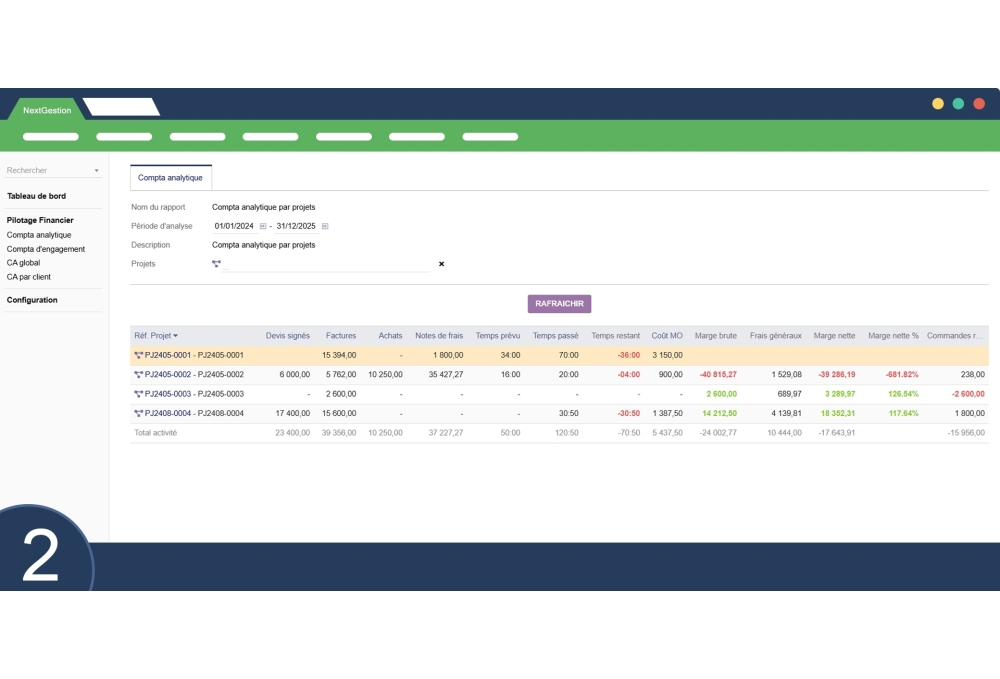The width and height of the screenshot is (1000, 679).
Task: Click the project selector icon in Projets field
Action: [216, 262]
